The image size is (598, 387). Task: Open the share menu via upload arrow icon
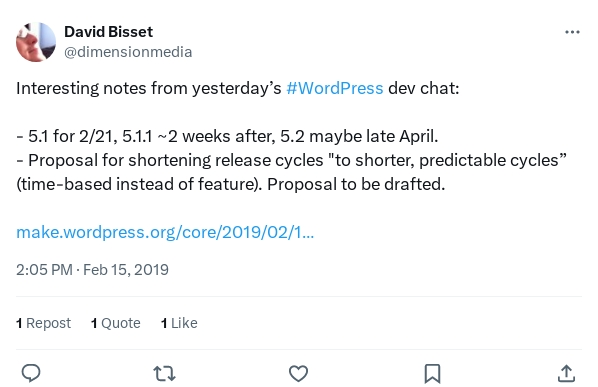click(566, 373)
